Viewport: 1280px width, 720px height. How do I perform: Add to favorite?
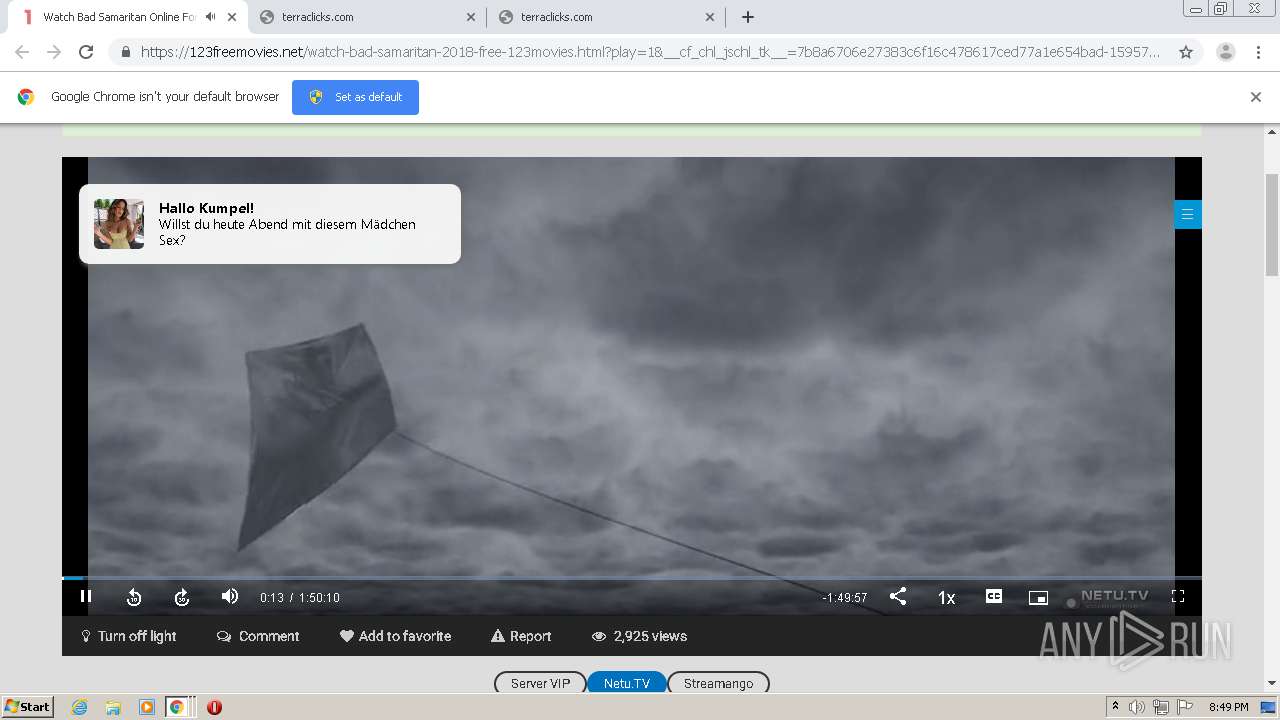pos(395,636)
